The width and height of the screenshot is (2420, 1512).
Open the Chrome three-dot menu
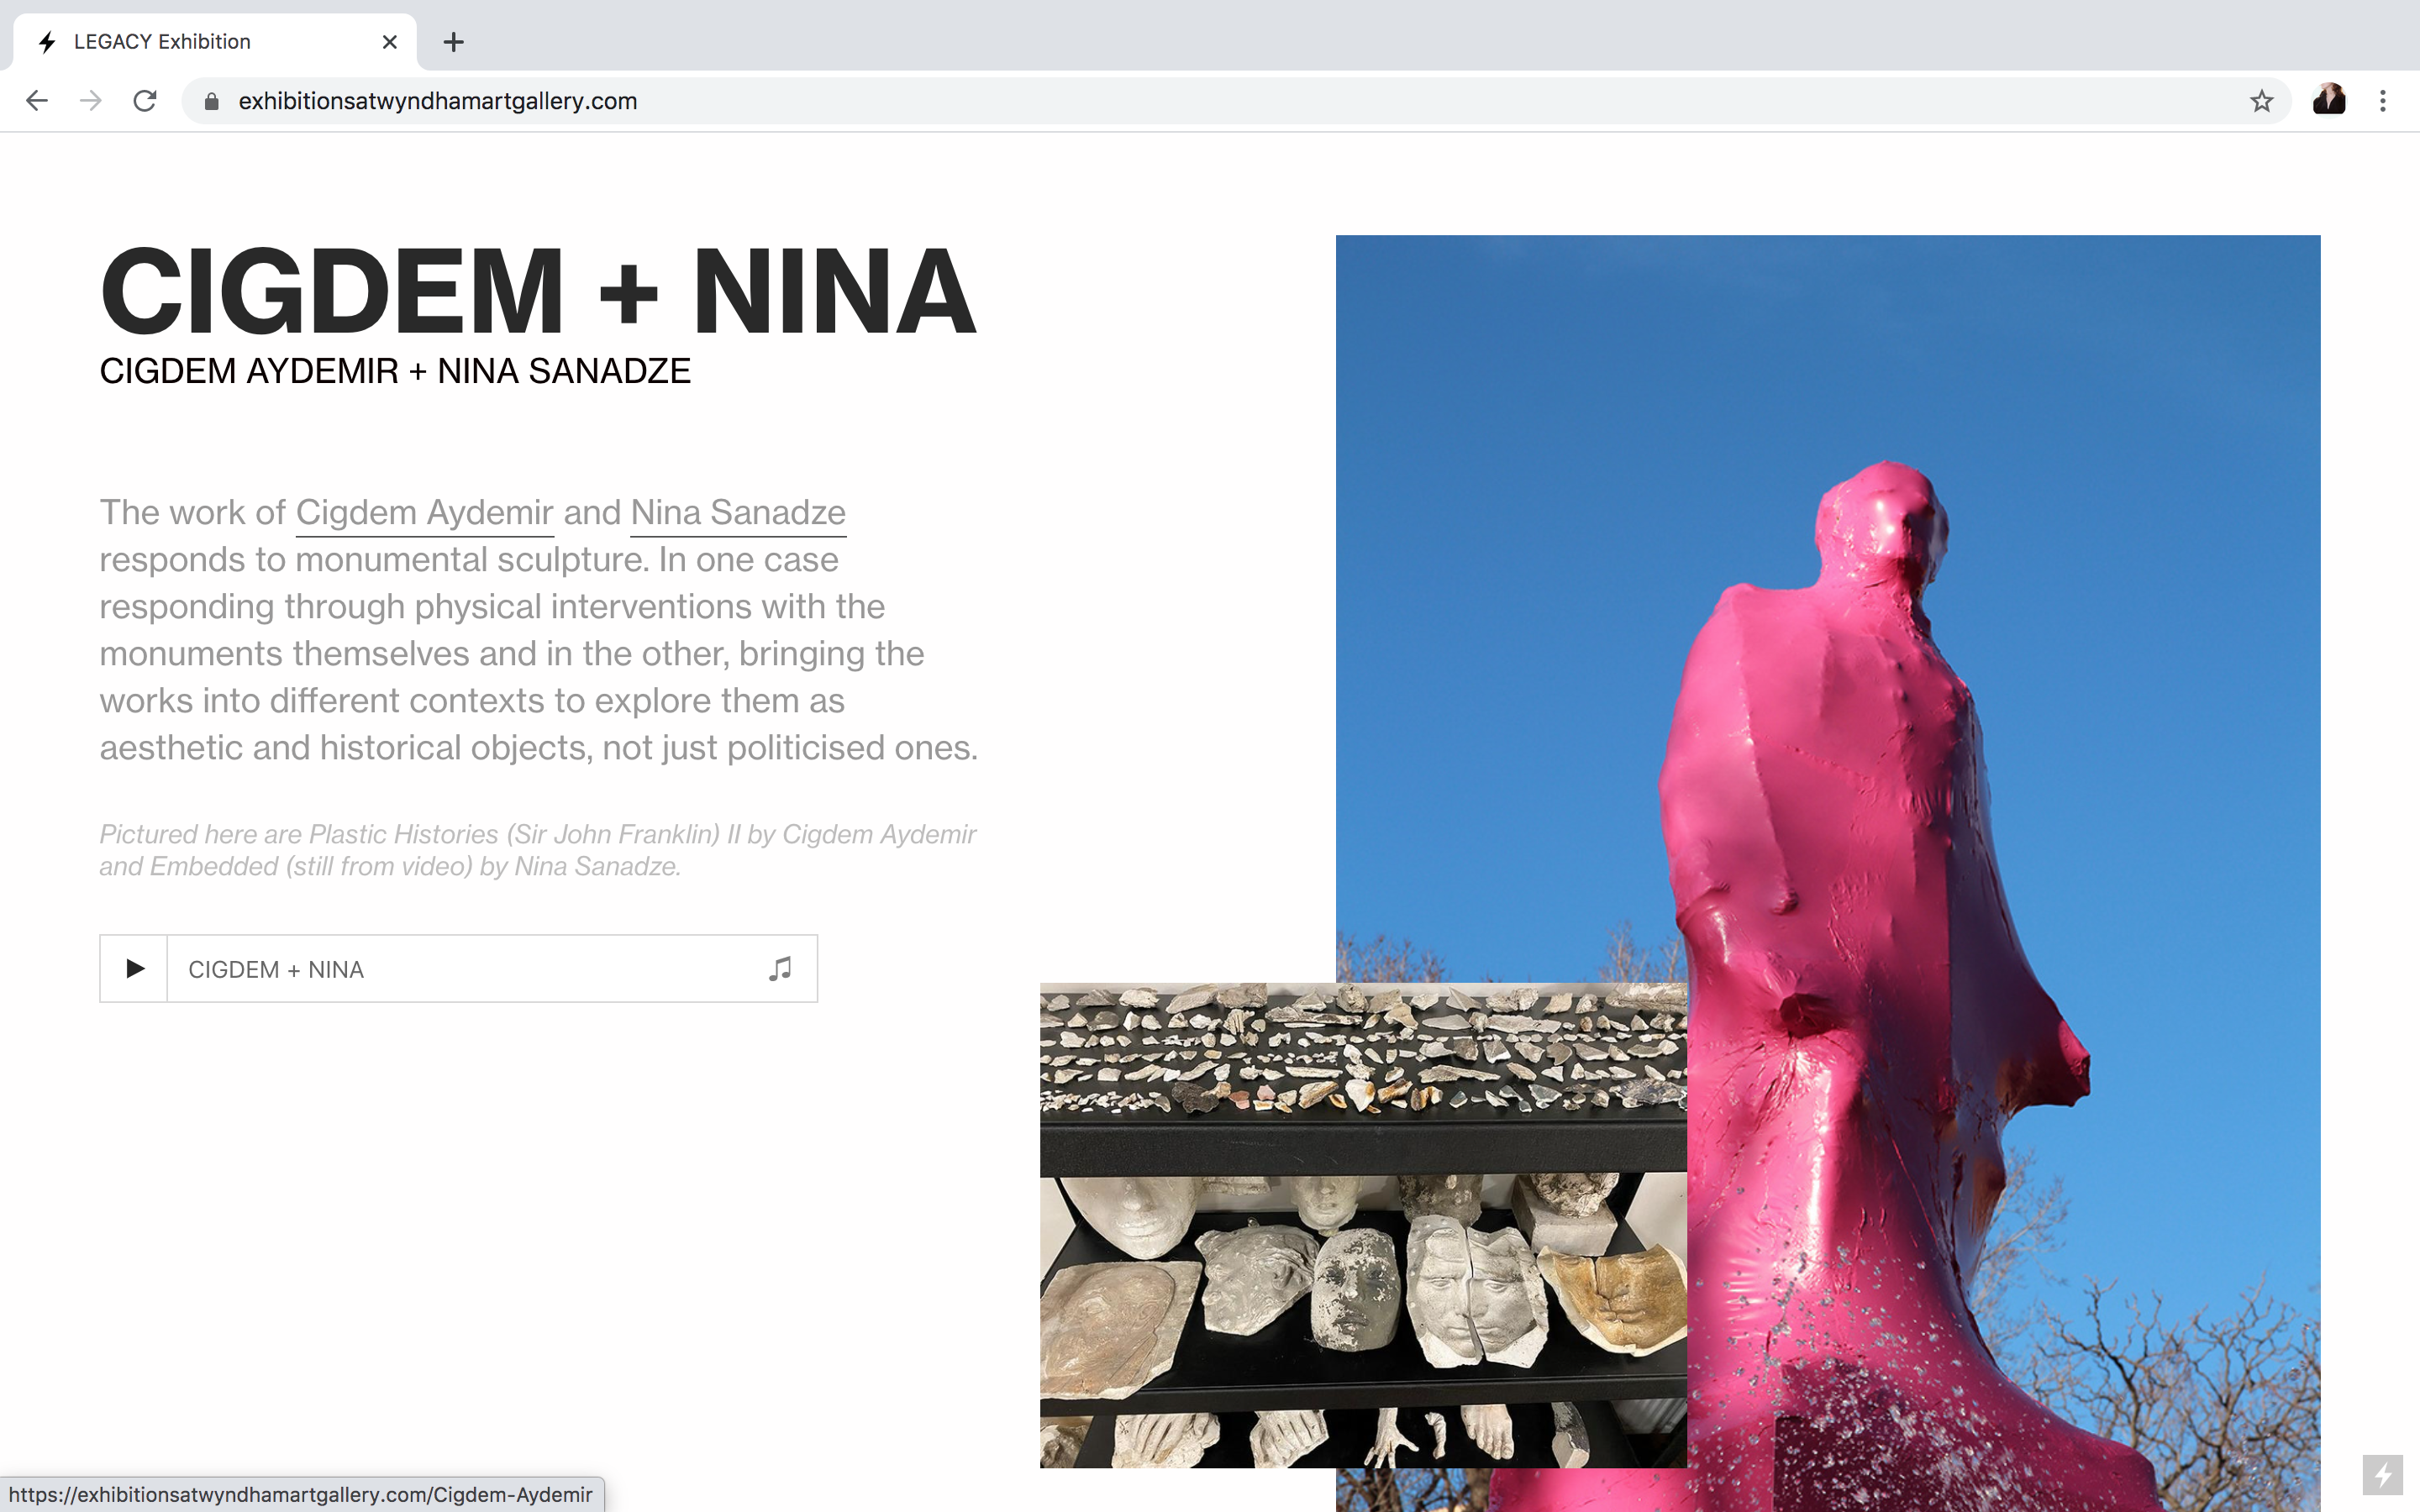(x=2383, y=101)
